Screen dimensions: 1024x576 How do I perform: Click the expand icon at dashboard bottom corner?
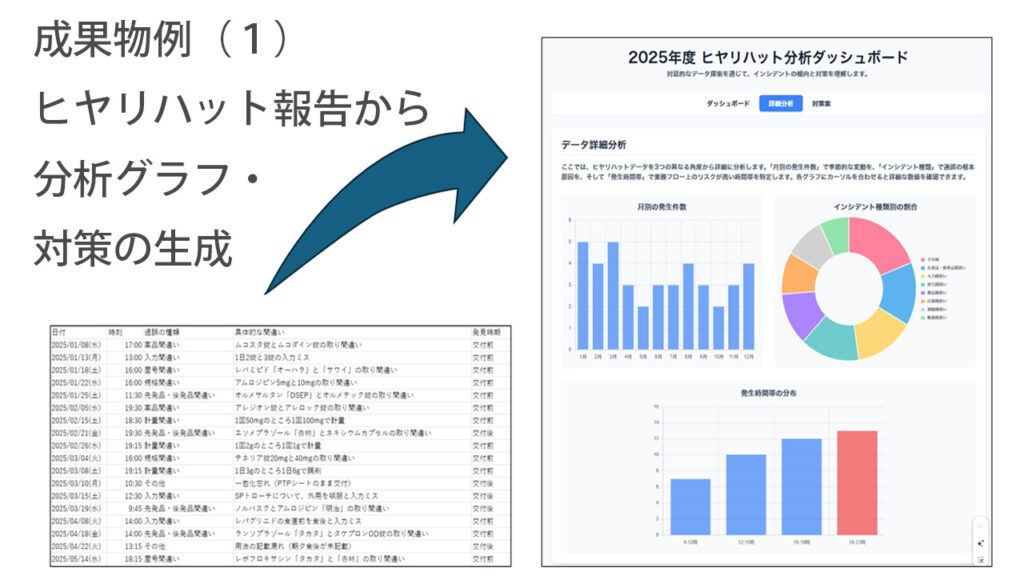point(980,558)
